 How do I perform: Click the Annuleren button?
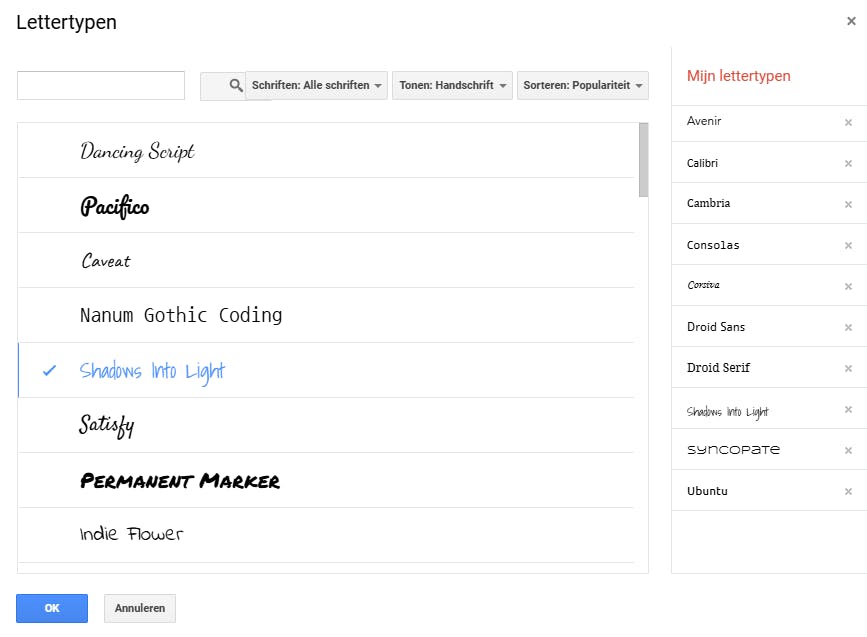point(140,608)
